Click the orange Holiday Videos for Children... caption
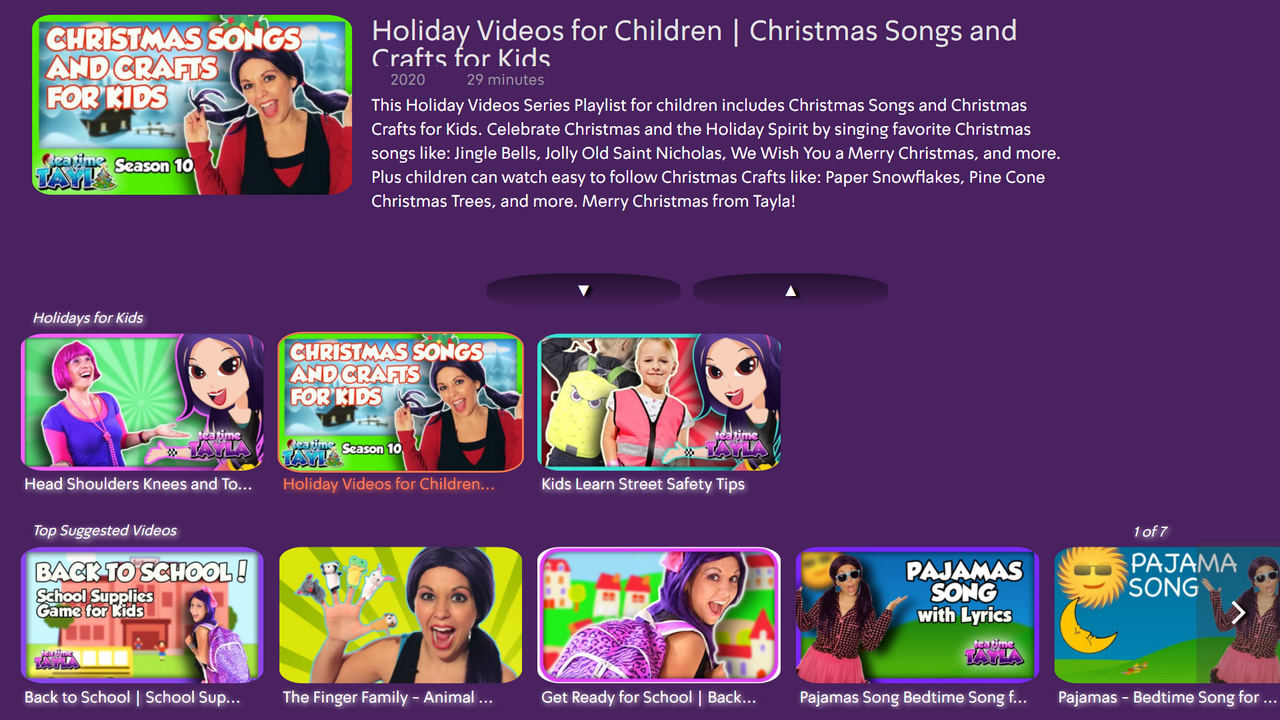Image resolution: width=1280 pixels, height=720 pixels. pos(389,484)
